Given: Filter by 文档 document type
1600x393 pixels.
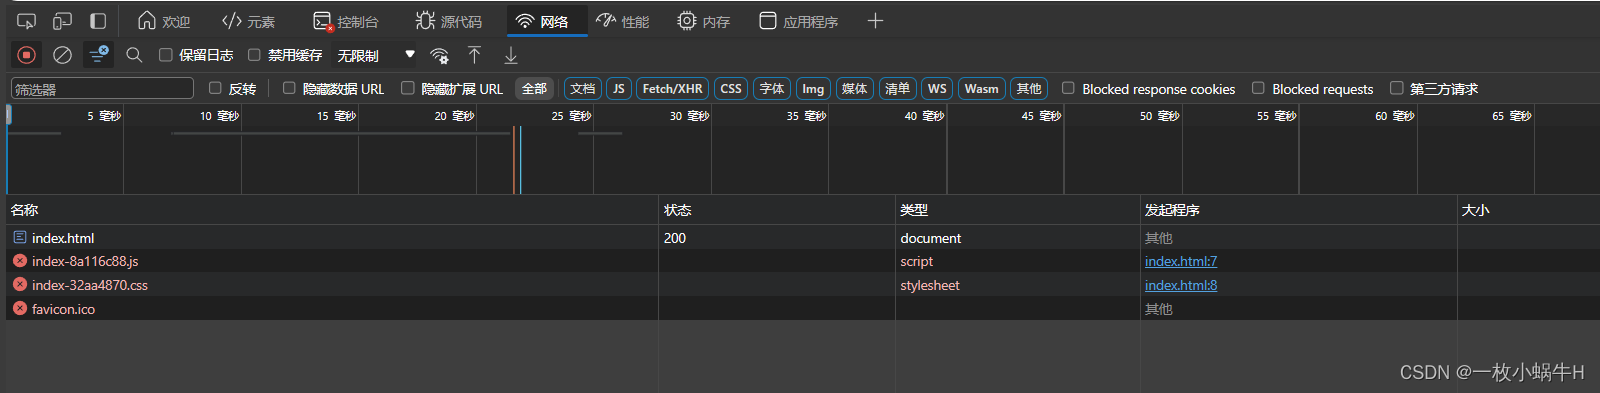Looking at the screenshot, I should (583, 89).
